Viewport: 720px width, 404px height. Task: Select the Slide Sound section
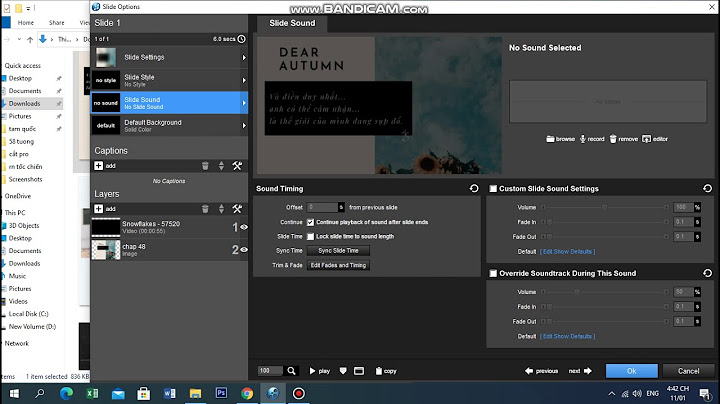[x=169, y=103]
